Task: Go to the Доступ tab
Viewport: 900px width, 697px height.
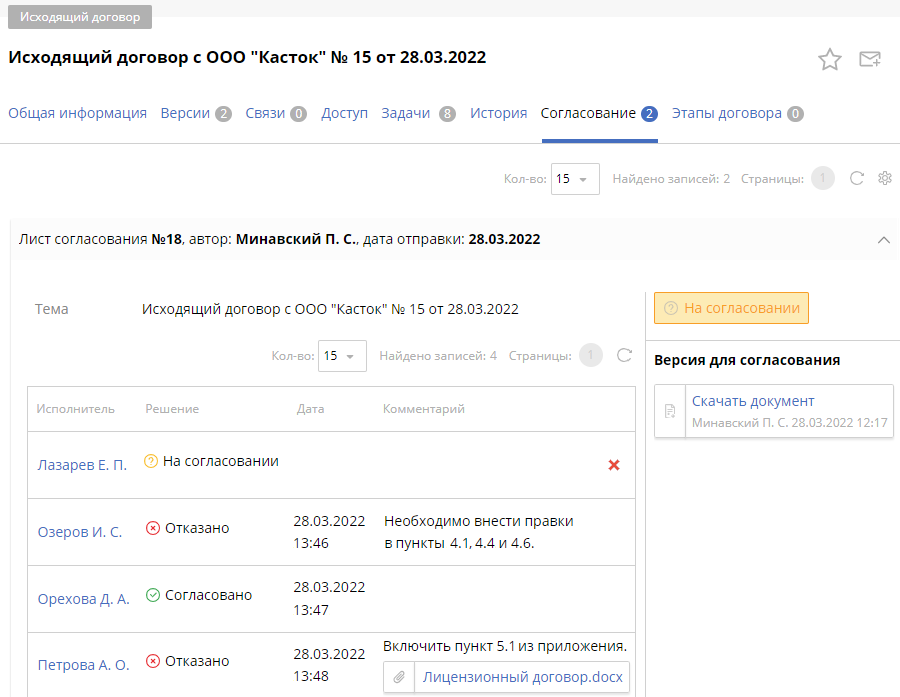Action: click(344, 114)
